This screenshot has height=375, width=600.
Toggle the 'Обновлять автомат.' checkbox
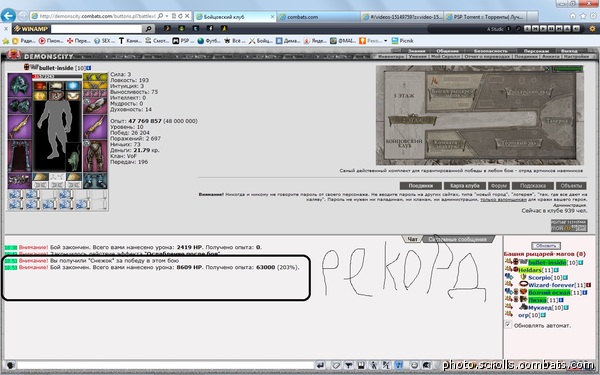[x=508, y=324]
